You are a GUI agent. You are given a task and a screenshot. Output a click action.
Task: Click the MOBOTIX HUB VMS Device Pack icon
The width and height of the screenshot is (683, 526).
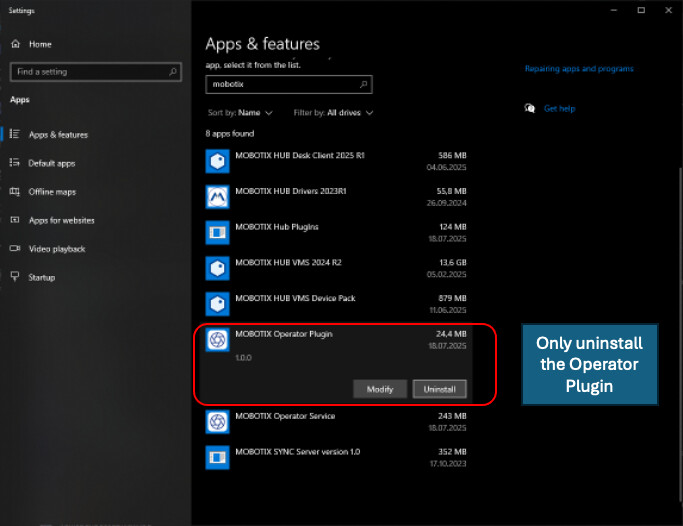(x=217, y=304)
